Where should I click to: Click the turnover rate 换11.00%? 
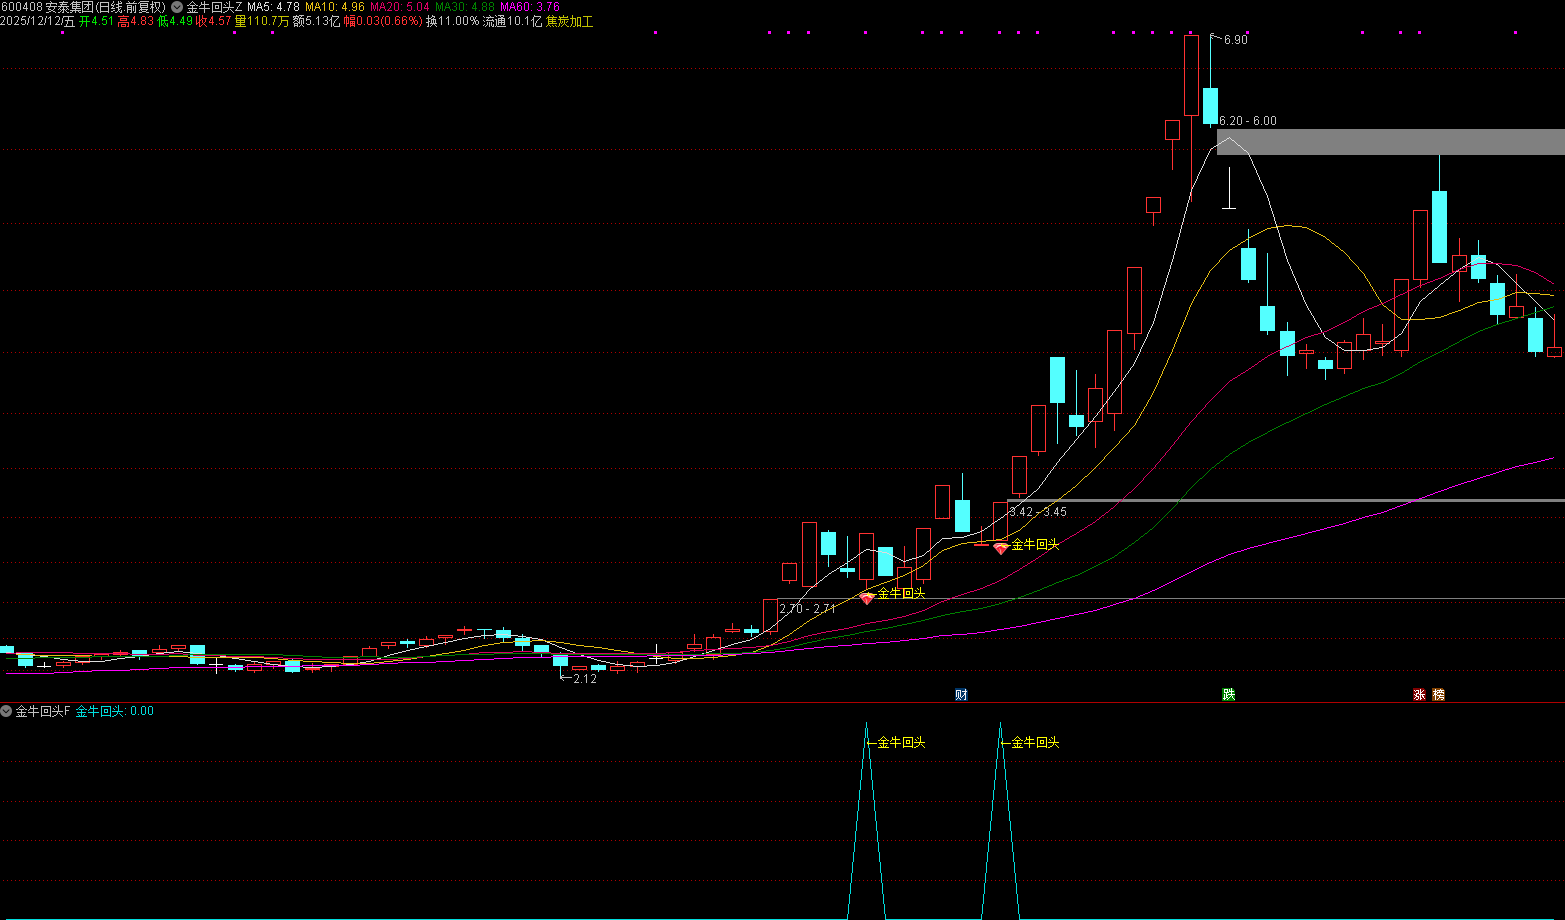(x=452, y=21)
